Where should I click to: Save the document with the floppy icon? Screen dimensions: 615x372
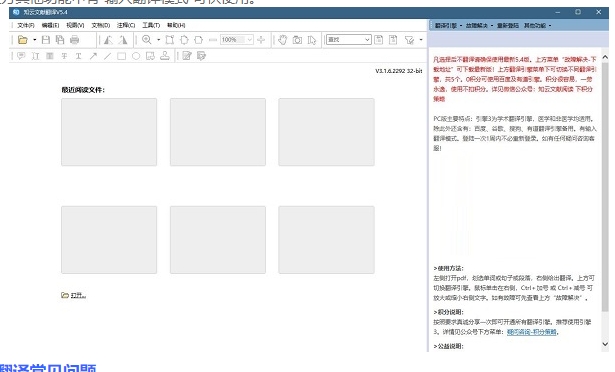(46, 40)
